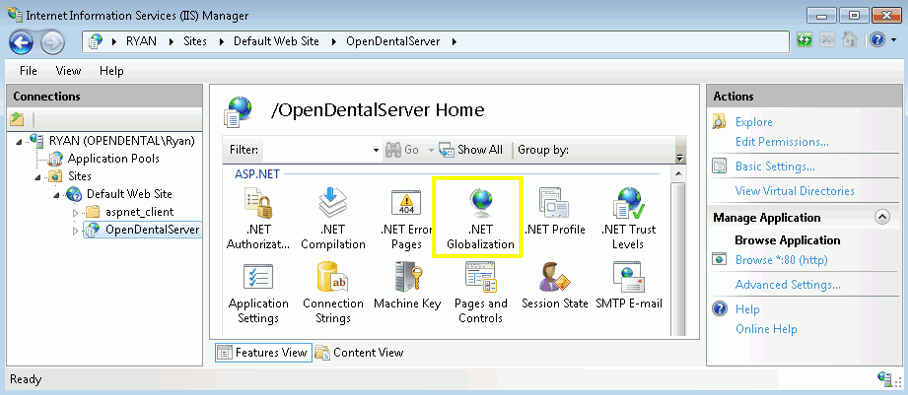Open the SMTP E-mail feature
The height and width of the screenshot is (395, 908).
click(x=629, y=286)
